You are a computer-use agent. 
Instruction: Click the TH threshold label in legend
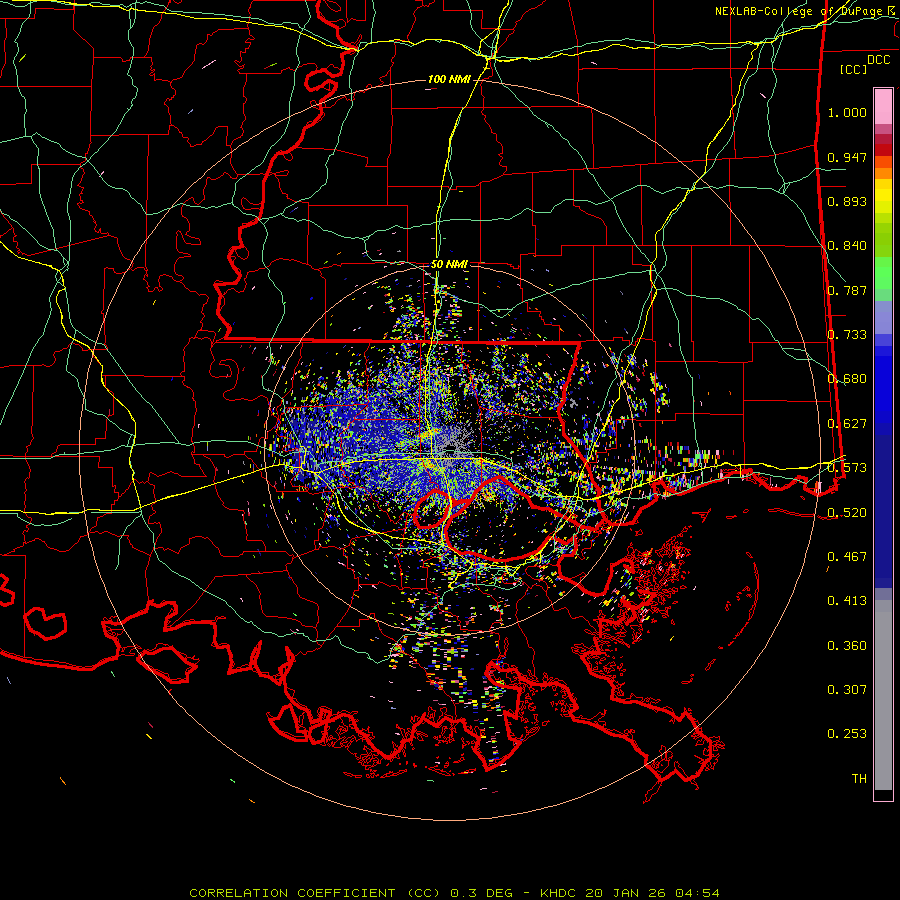(x=859, y=779)
